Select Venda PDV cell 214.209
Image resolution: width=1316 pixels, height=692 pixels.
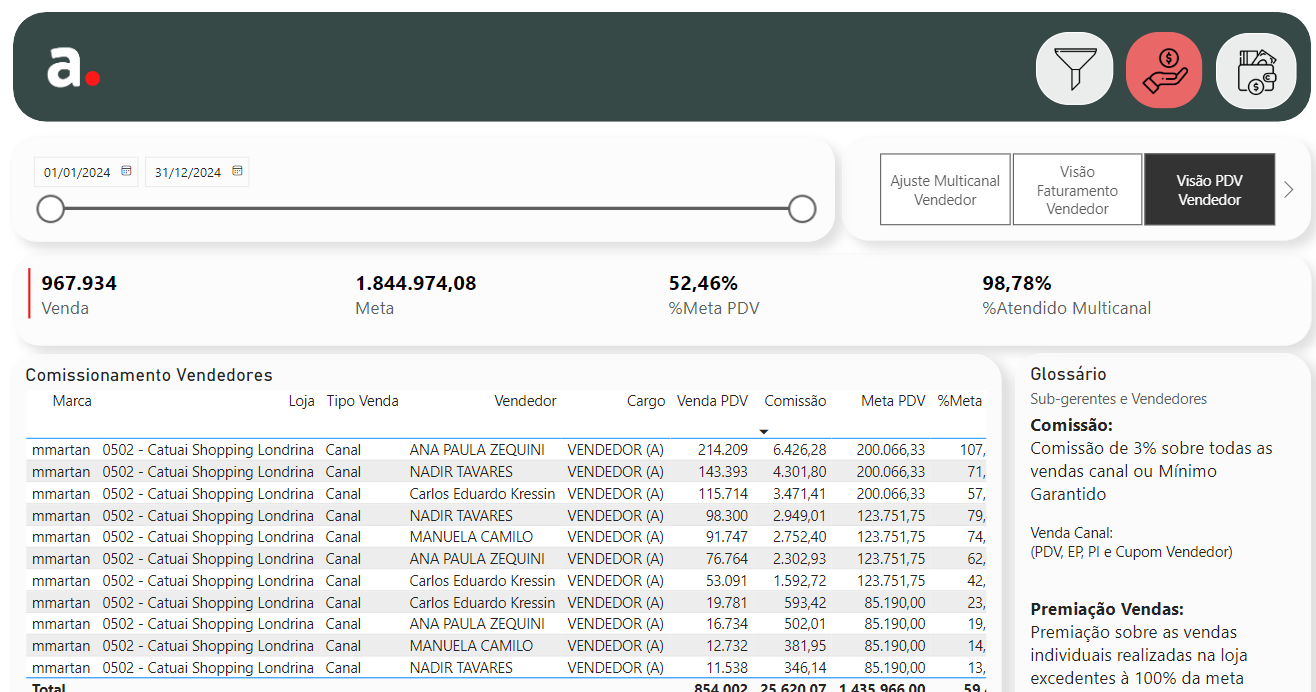pyautogui.click(x=722, y=450)
